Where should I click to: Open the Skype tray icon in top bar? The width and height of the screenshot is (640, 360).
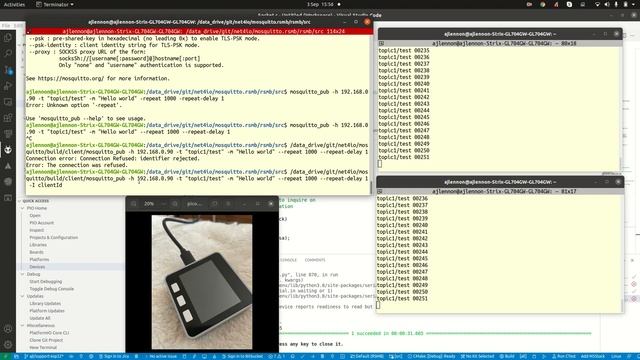pyautogui.click(x=569, y=4)
